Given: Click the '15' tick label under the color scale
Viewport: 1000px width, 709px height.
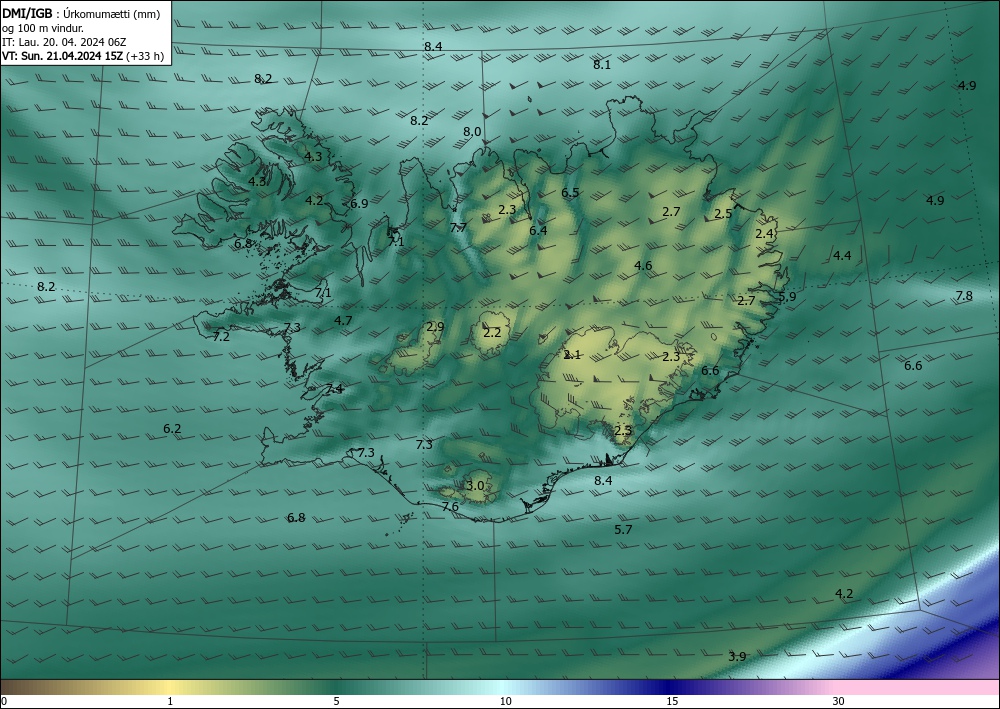Looking at the screenshot, I should [672, 701].
